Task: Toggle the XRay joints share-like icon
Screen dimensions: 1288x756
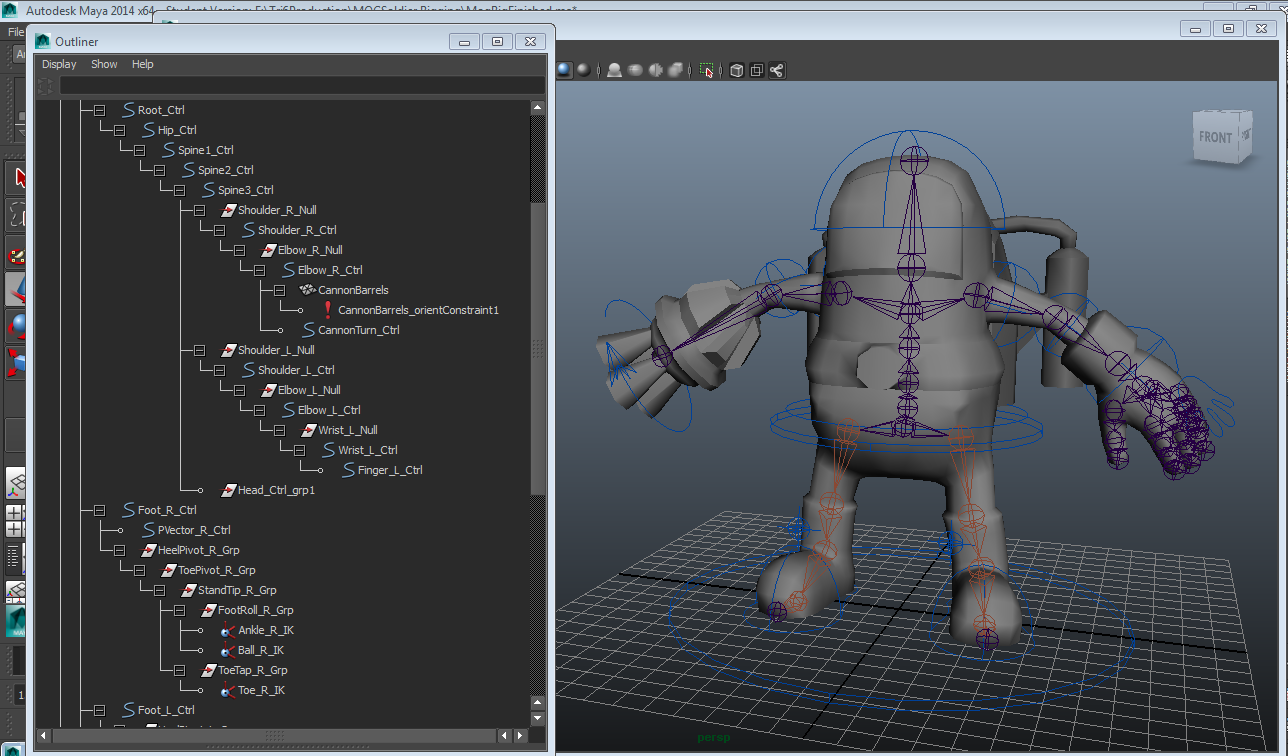Action: coord(777,70)
